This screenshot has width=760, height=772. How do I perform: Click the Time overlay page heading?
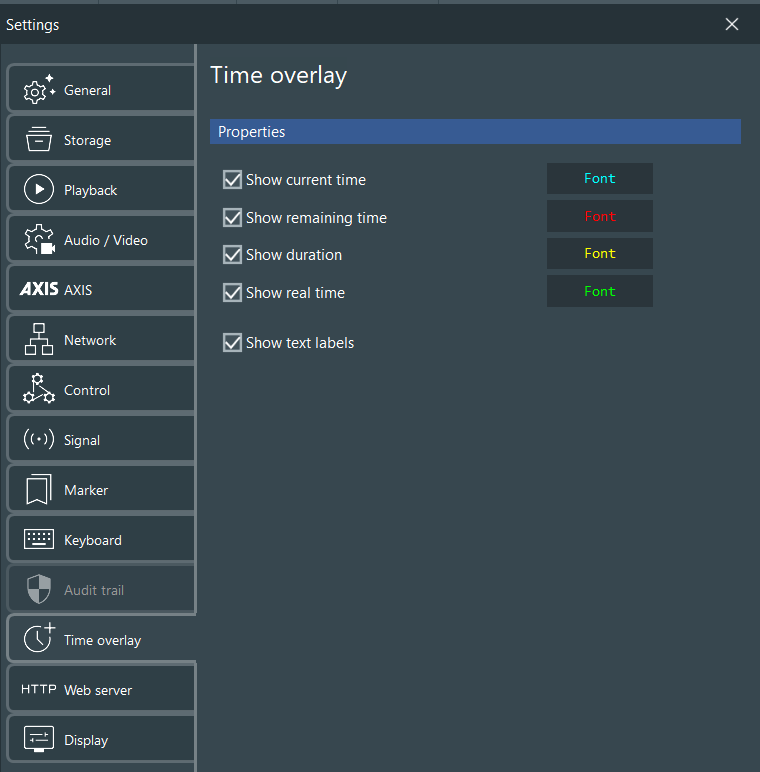point(279,76)
